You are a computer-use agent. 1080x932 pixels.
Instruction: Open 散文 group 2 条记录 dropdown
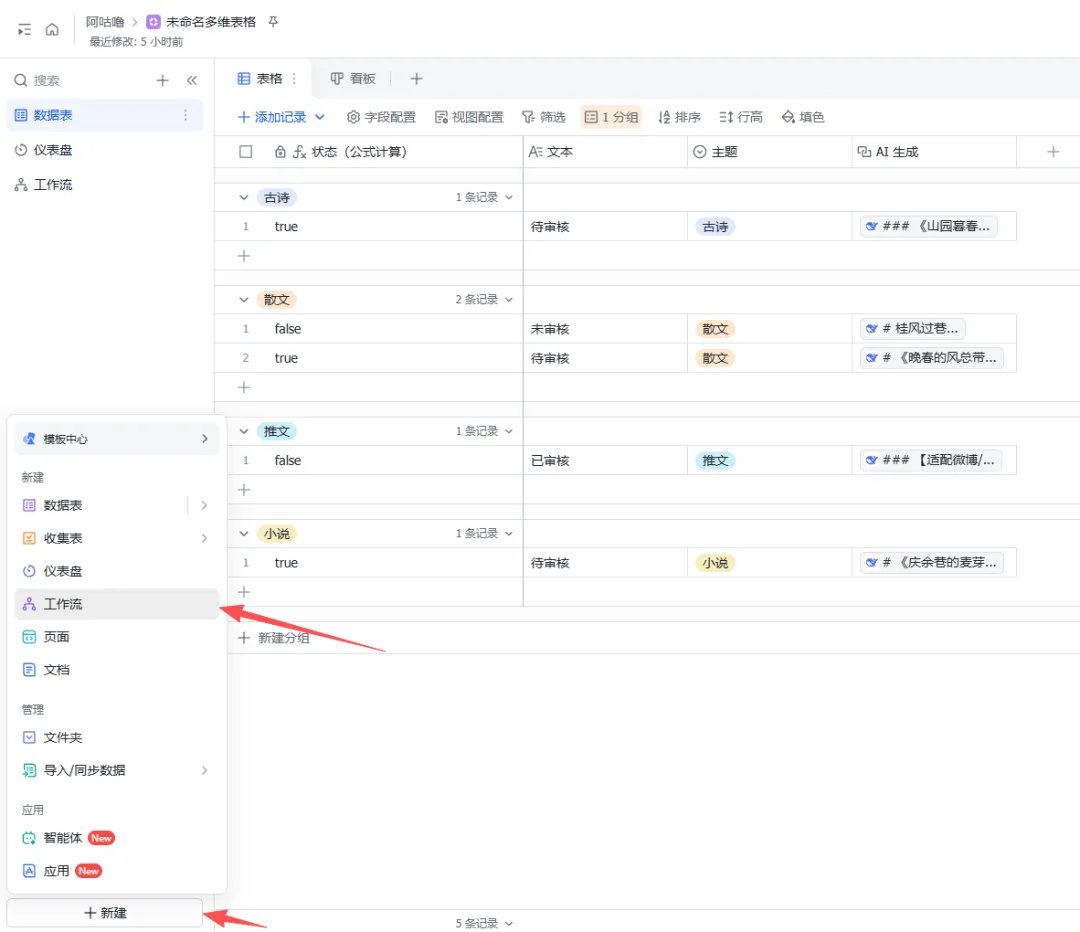[484, 299]
